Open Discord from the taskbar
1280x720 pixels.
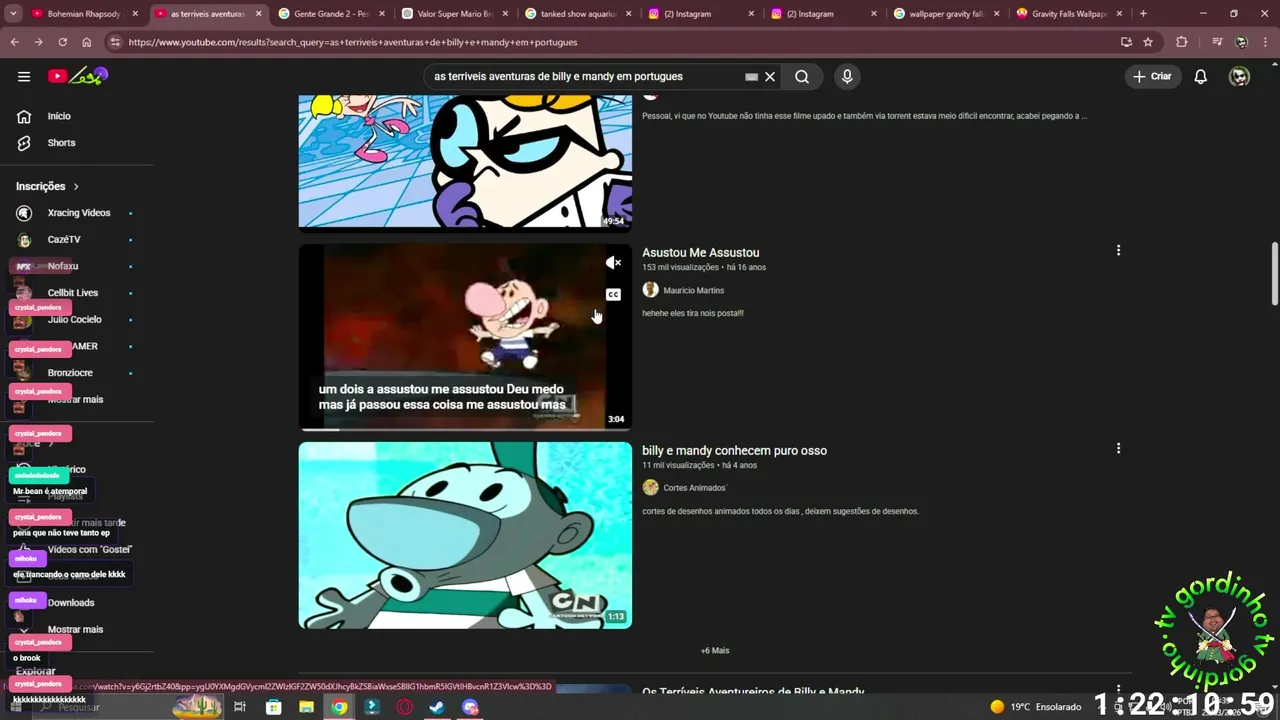[x=470, y=707]
